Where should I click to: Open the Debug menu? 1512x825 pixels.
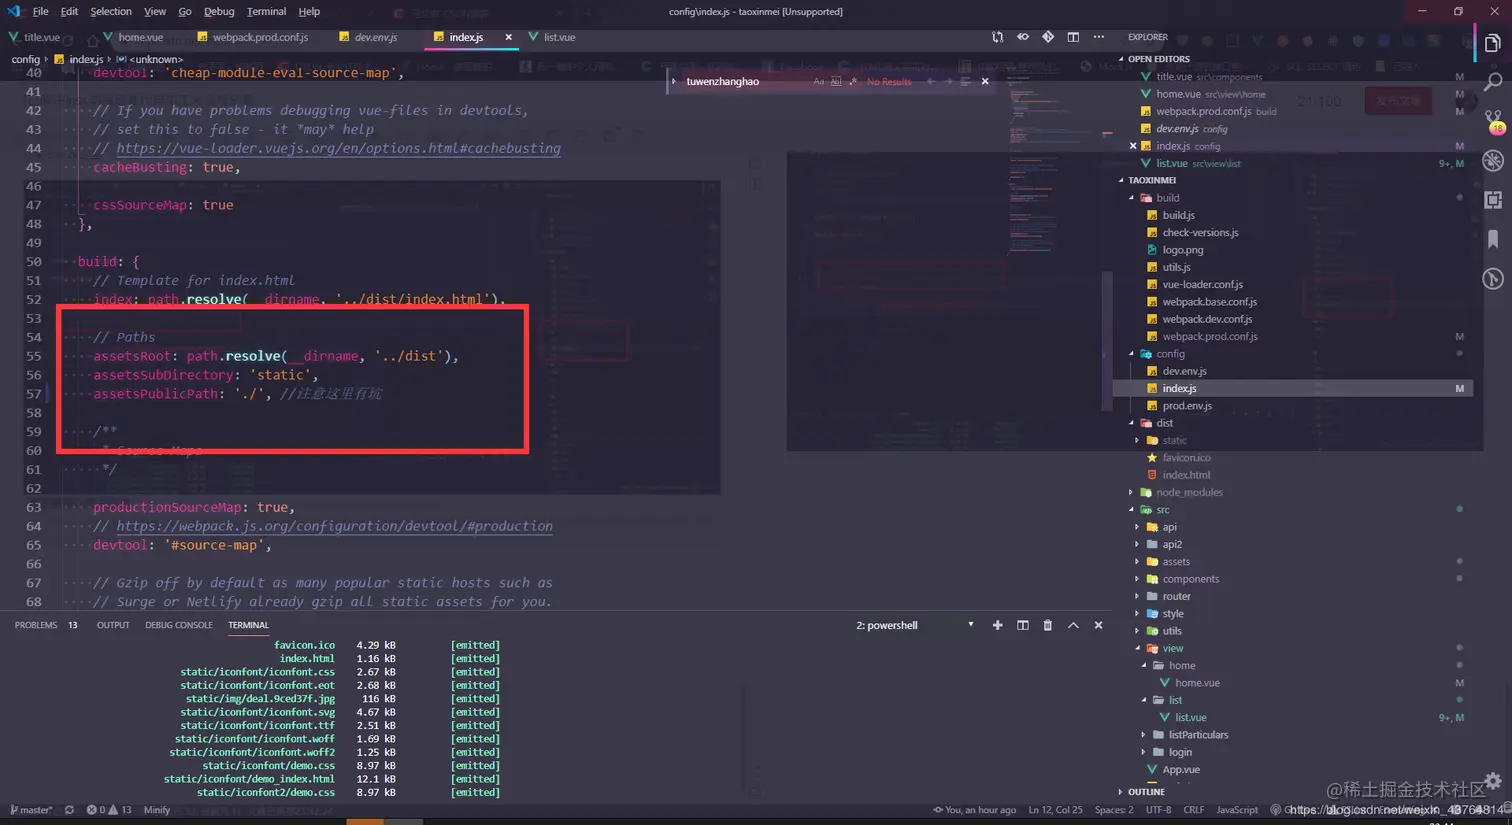pyautogui.click(x=219, y=11)
